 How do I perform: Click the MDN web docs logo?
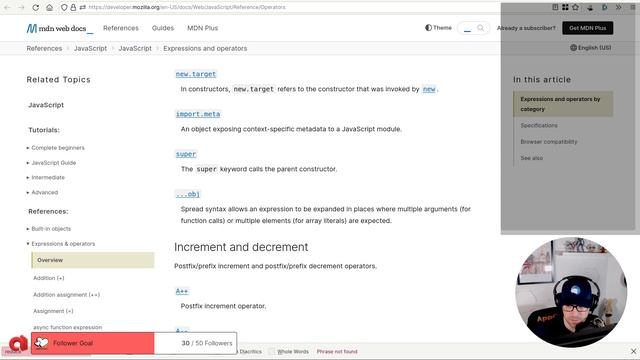60,28
